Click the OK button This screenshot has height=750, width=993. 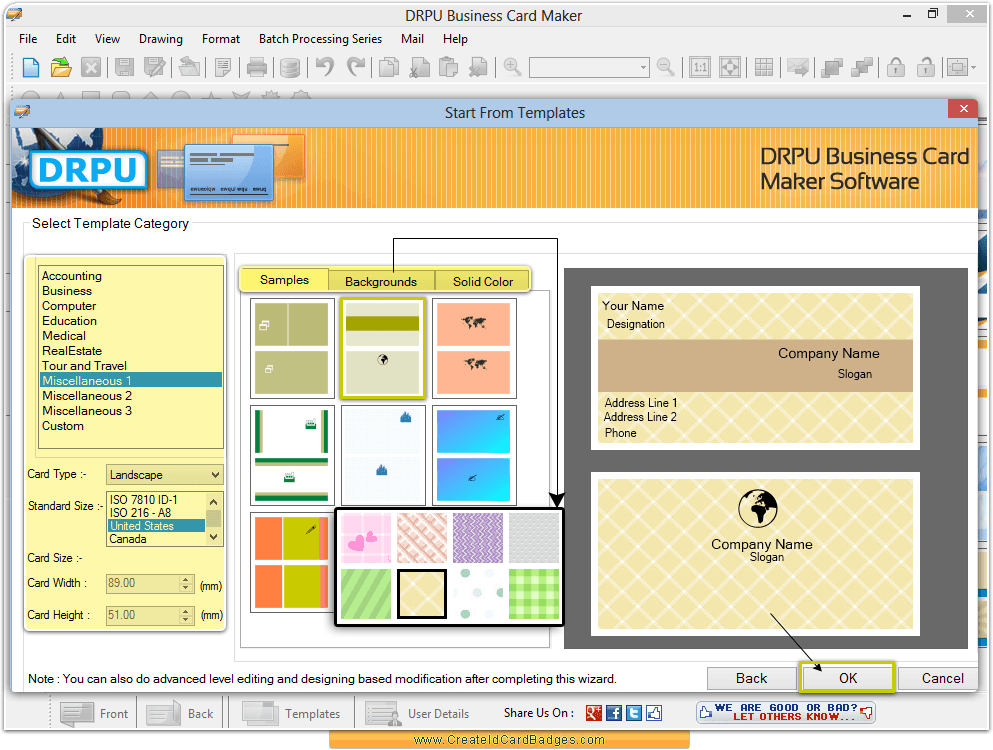847,678
